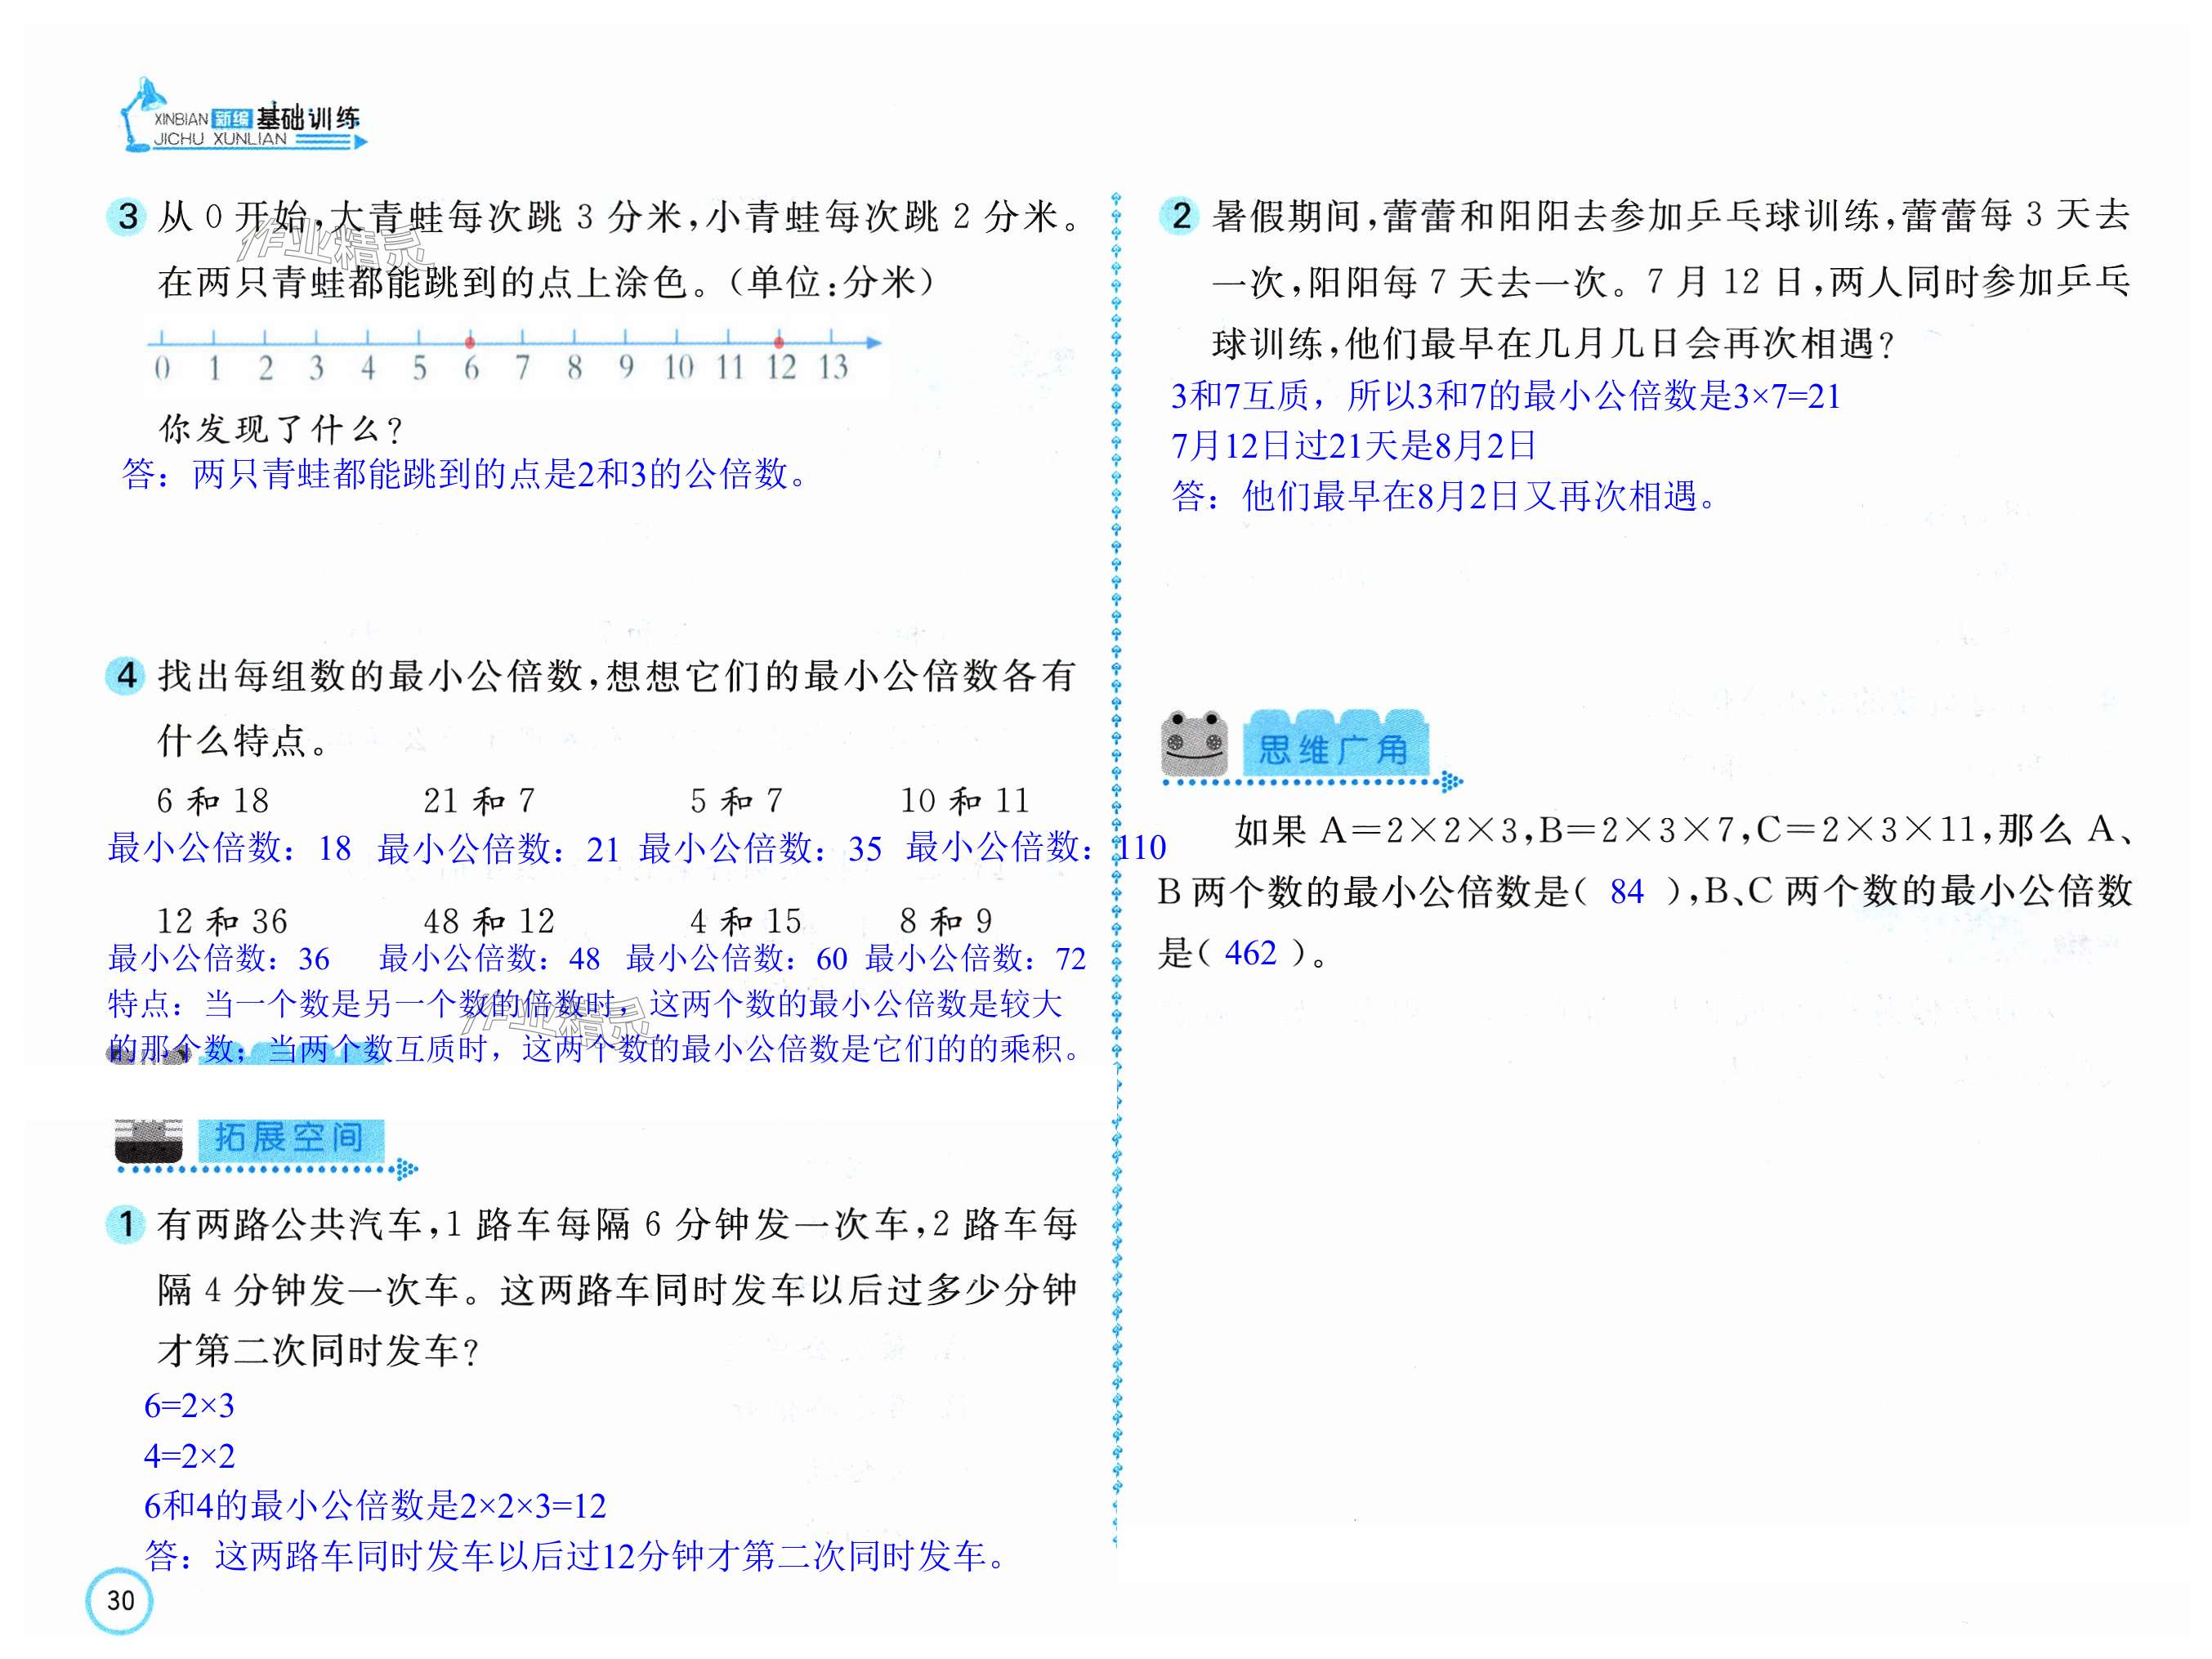2212x1659 pixels.
Task: Click the question "你发现了什么?"
Action: click(281, 430)
